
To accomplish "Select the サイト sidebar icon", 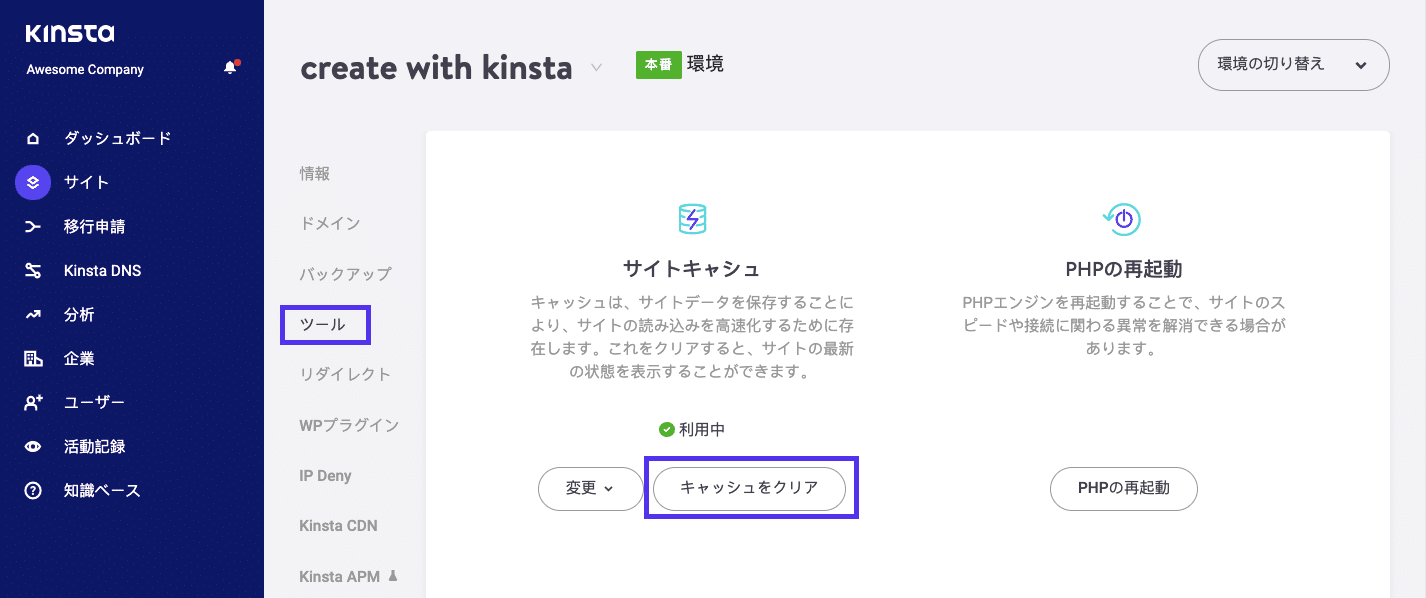I will click(33, 182).
